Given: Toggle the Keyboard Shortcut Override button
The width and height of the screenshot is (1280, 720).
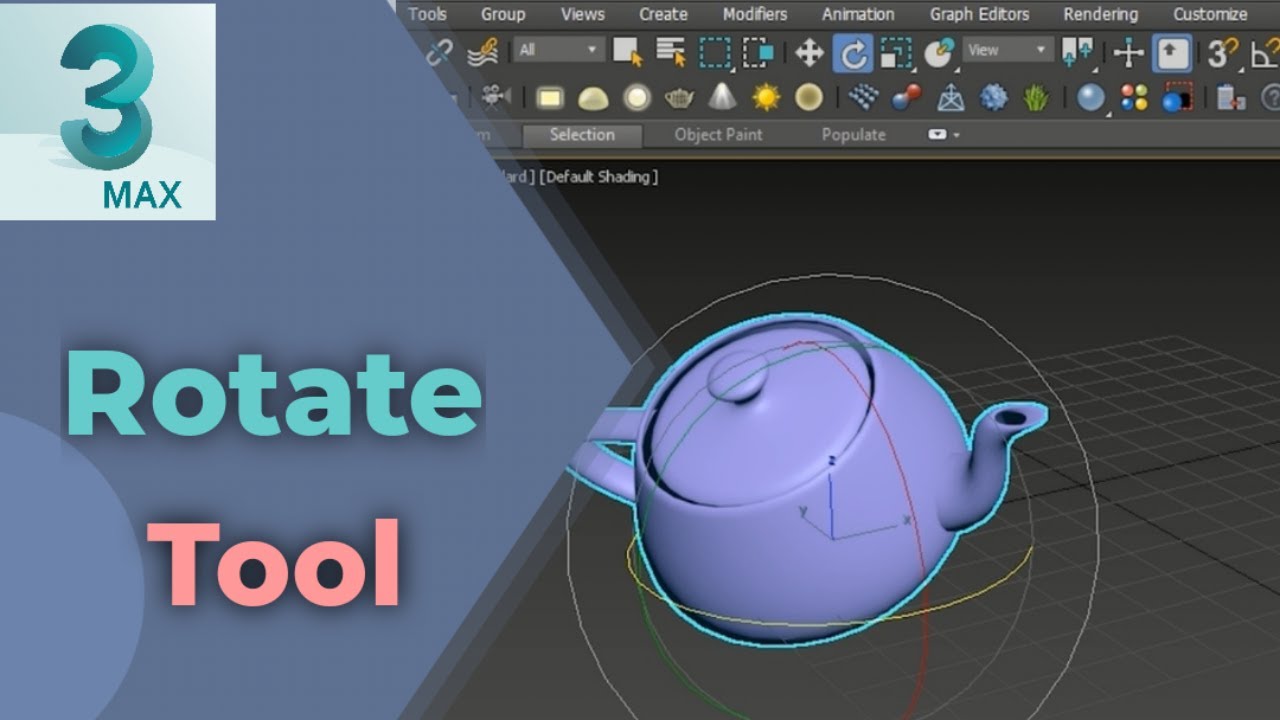Looking at the screenshot, I should (x=1171, y=53).
